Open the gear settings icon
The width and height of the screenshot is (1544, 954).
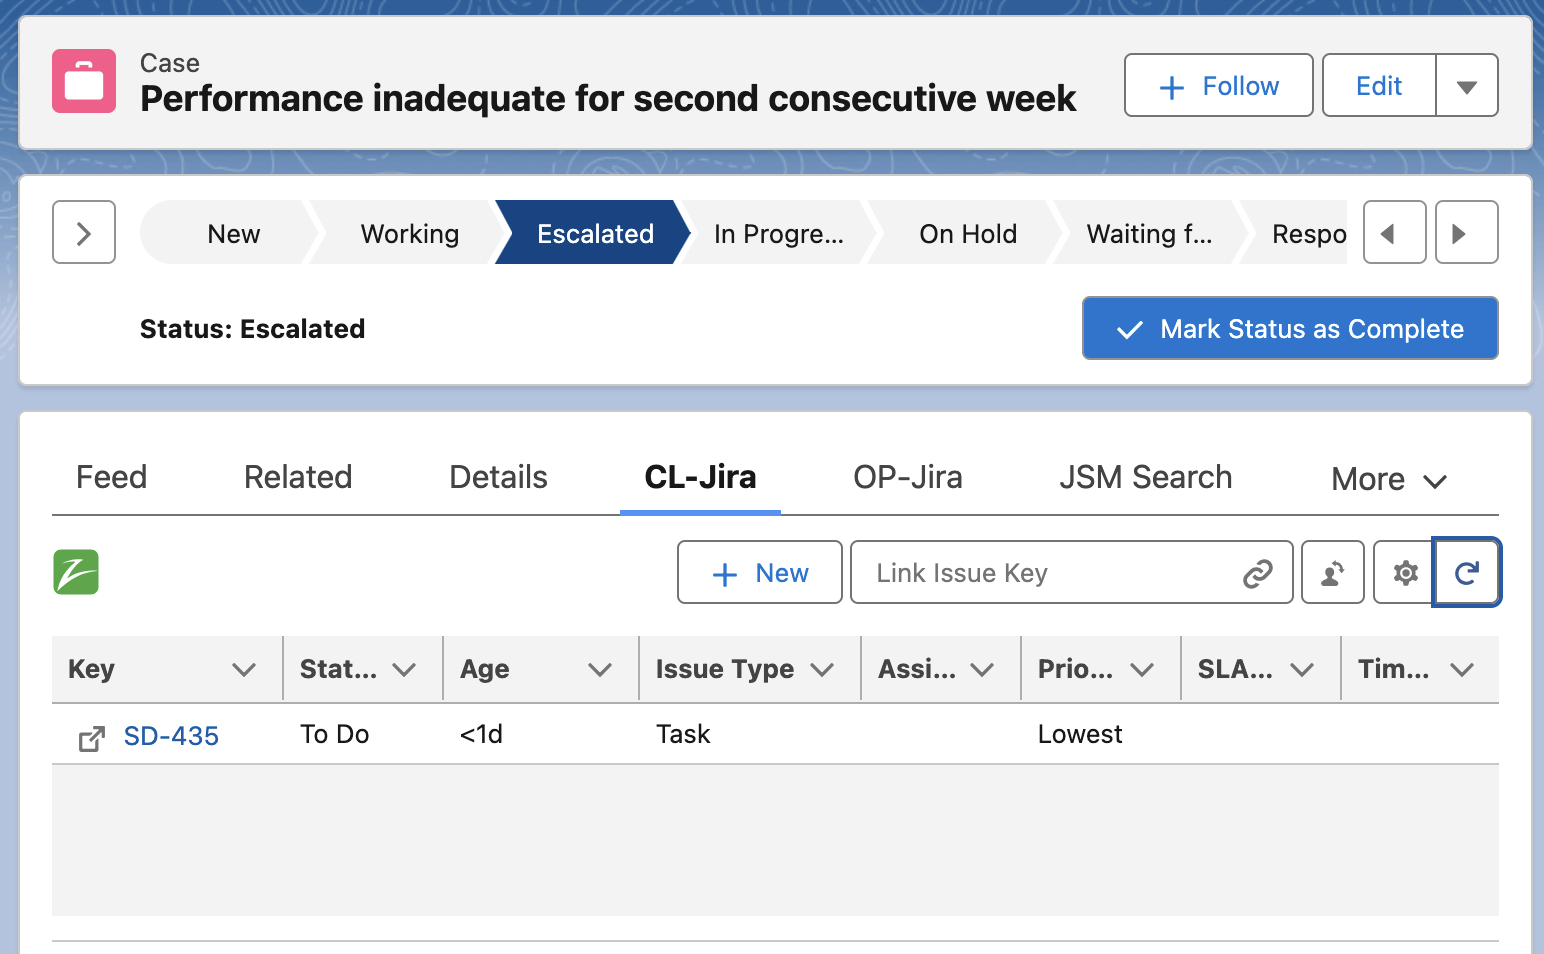click(1405, 573)
